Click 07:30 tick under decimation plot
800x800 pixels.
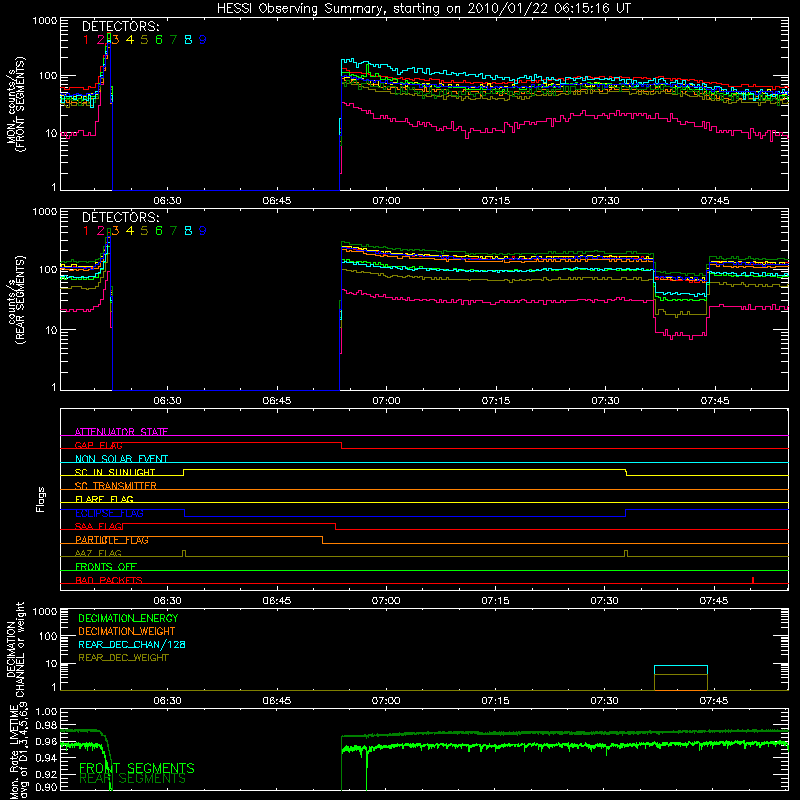click(x=605, y=701)
